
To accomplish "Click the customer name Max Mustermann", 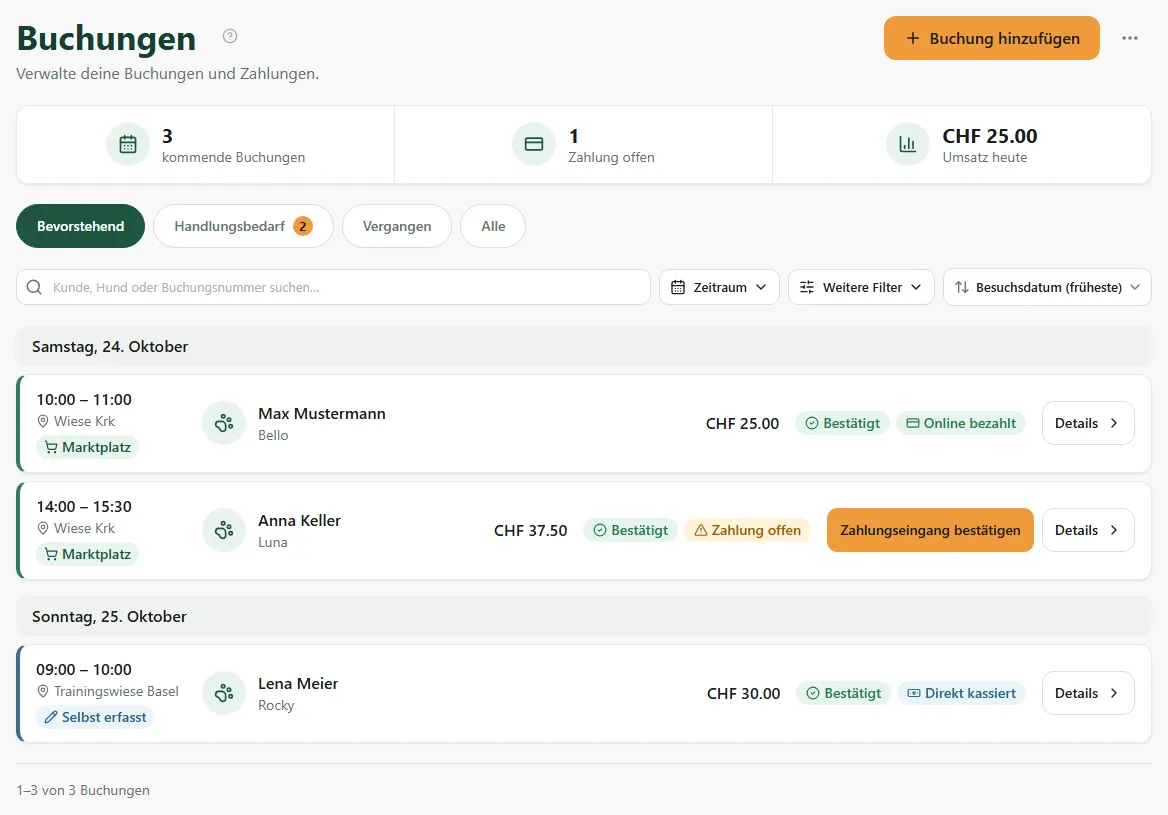I will (322, 413).
